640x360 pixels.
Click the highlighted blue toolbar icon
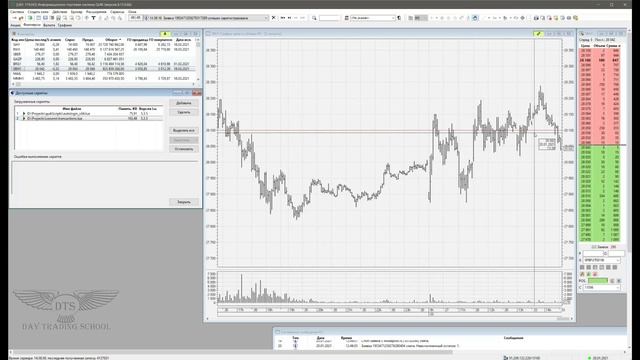click(475, 18)
